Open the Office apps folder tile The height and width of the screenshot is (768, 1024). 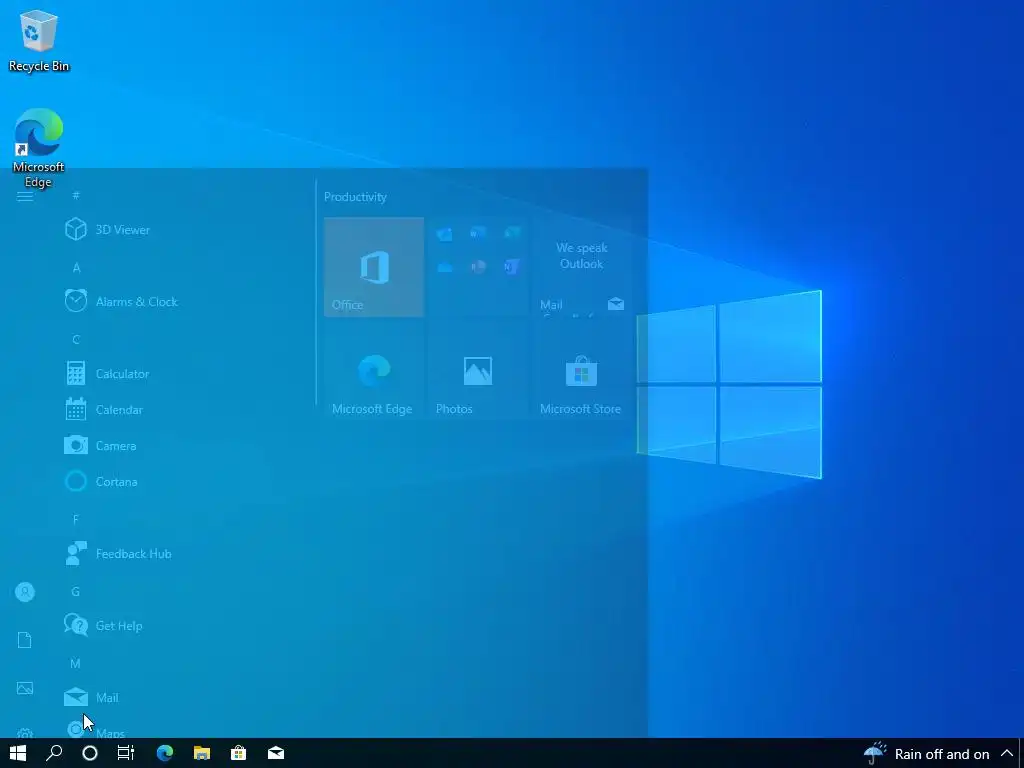[478, 267]
